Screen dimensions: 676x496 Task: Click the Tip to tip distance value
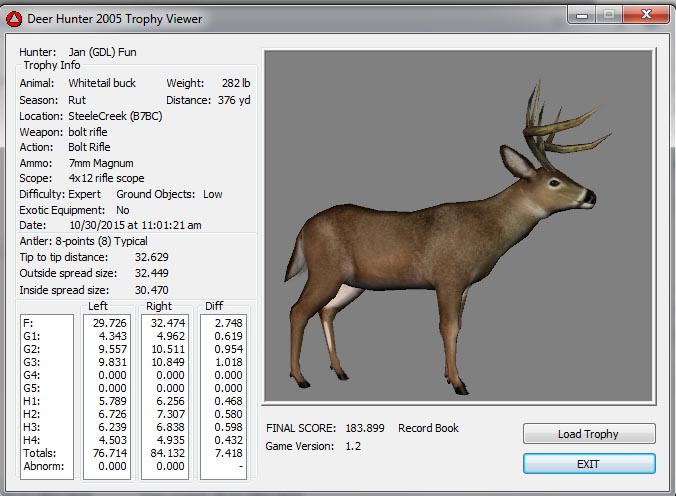(152, 257)
